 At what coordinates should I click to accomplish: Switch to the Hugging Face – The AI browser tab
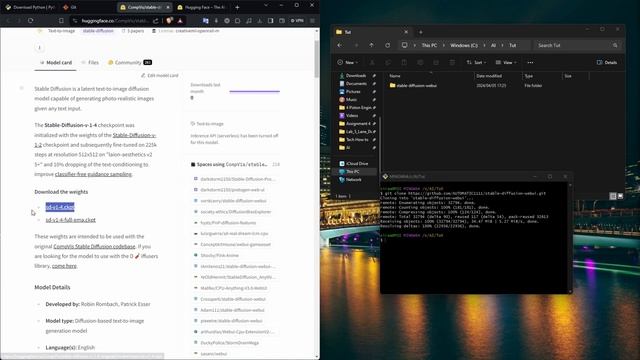click(202, 7)
